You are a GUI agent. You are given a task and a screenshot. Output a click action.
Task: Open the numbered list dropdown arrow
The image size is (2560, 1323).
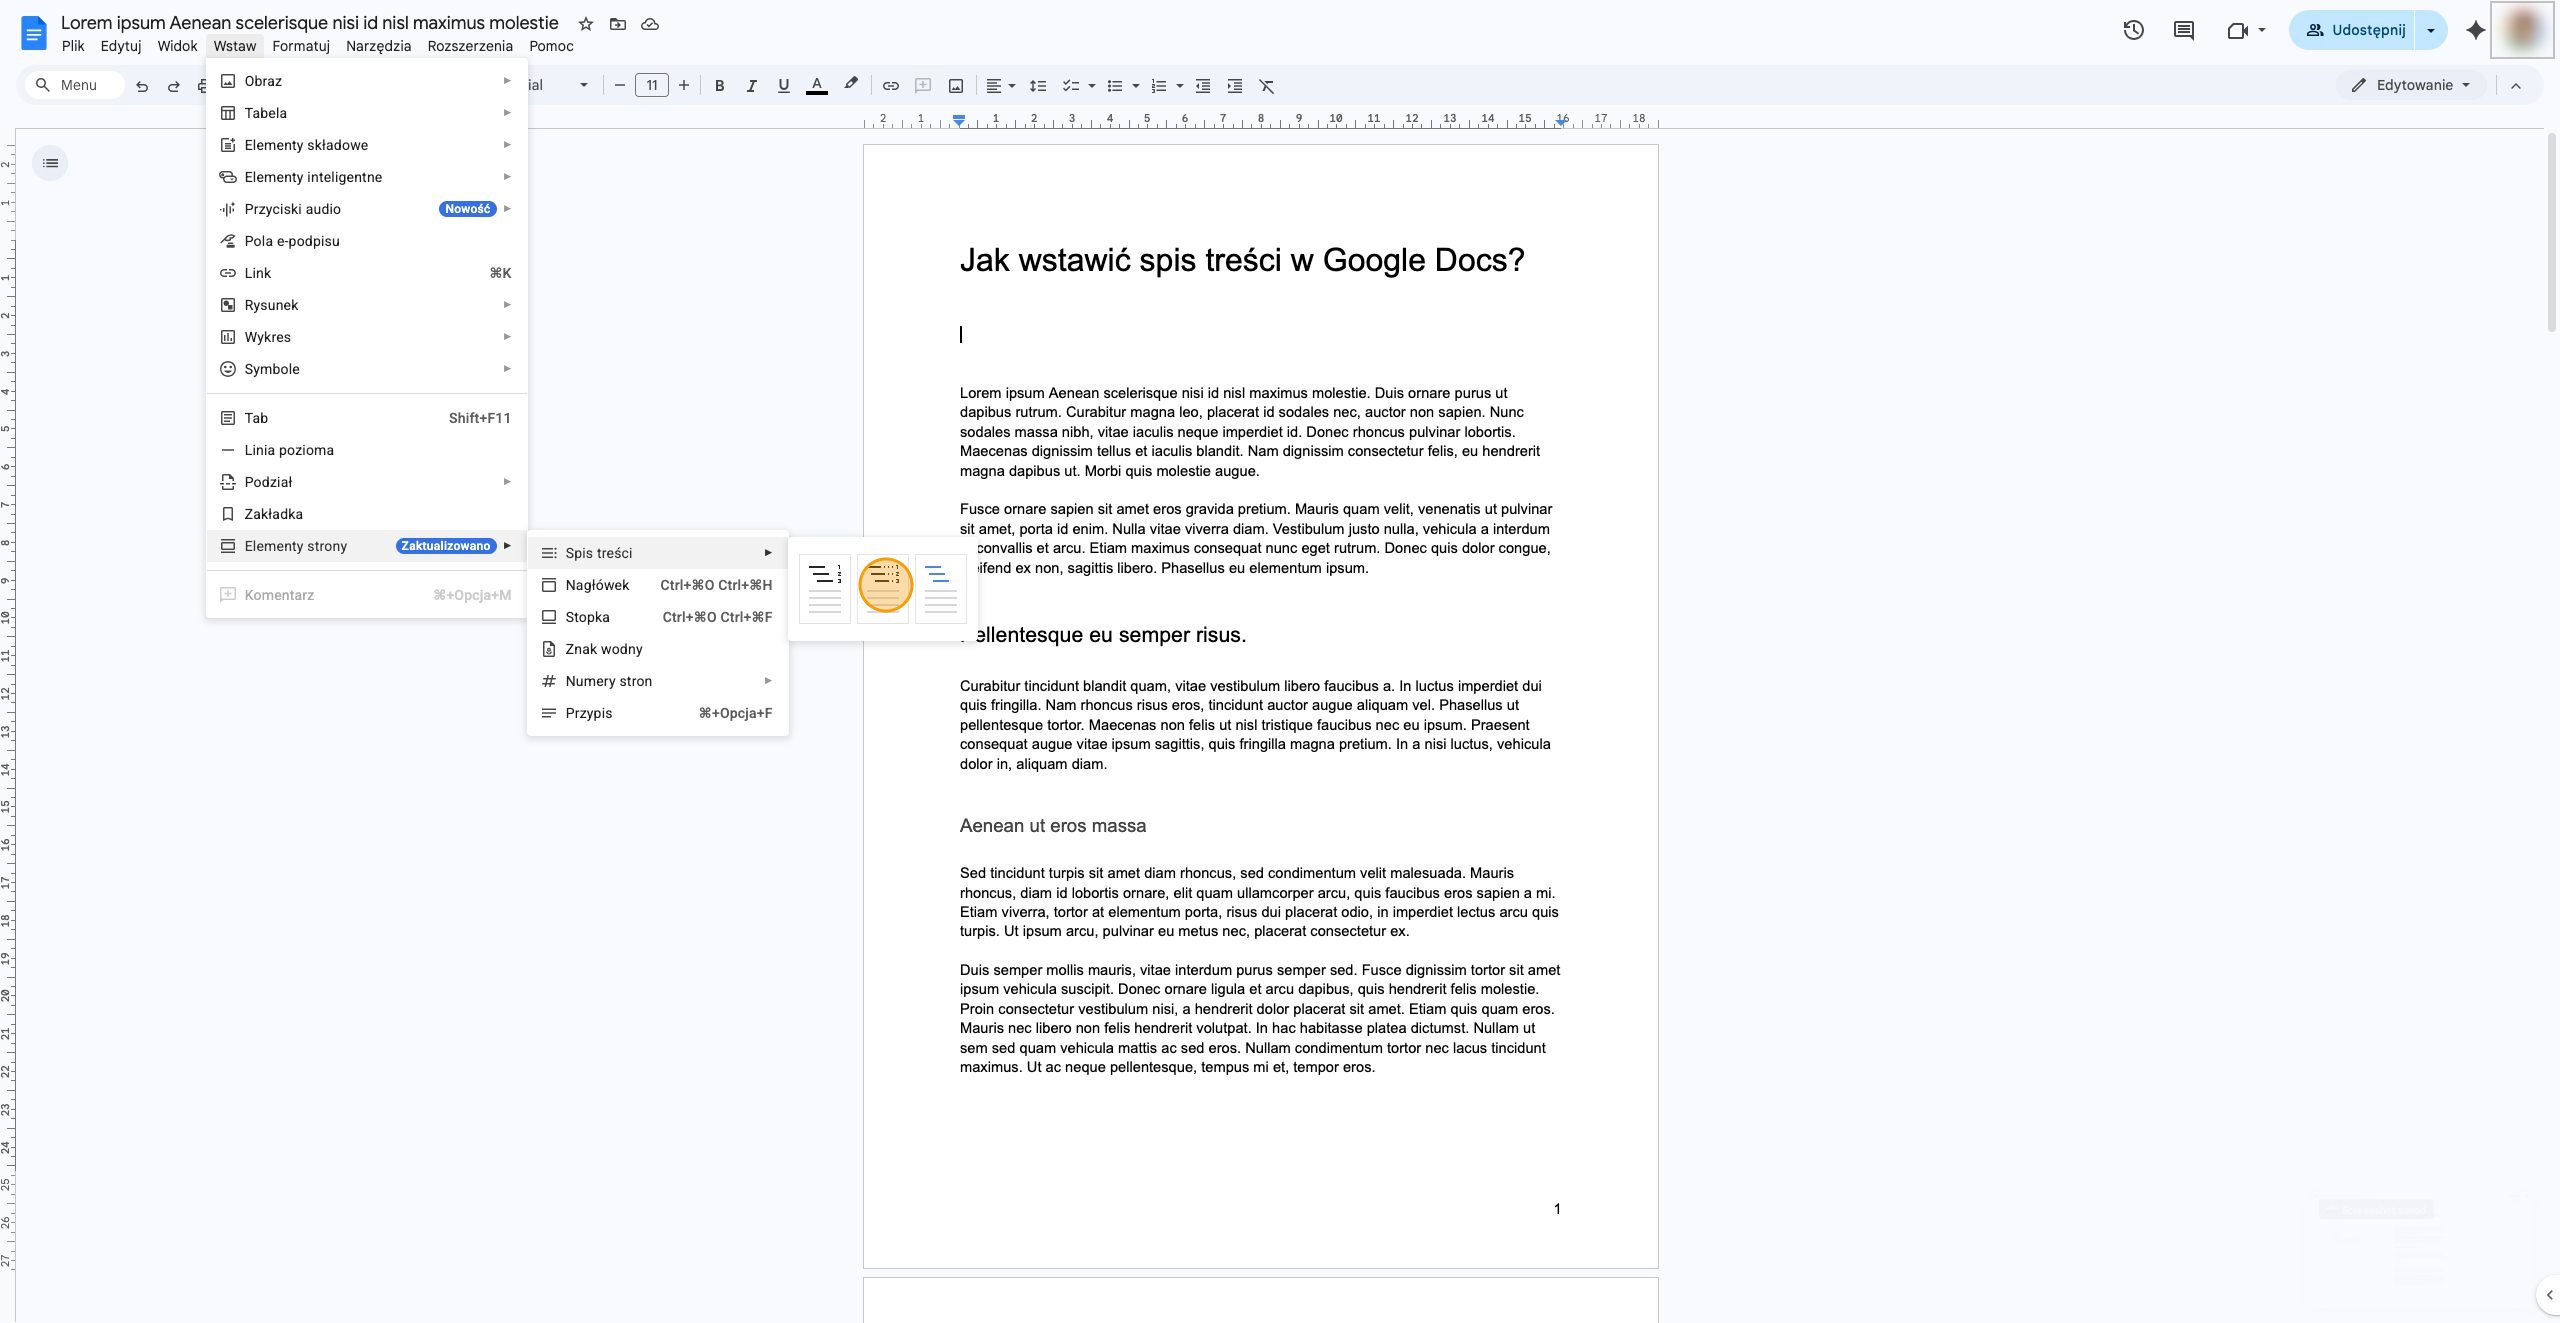pos(1180,86)
